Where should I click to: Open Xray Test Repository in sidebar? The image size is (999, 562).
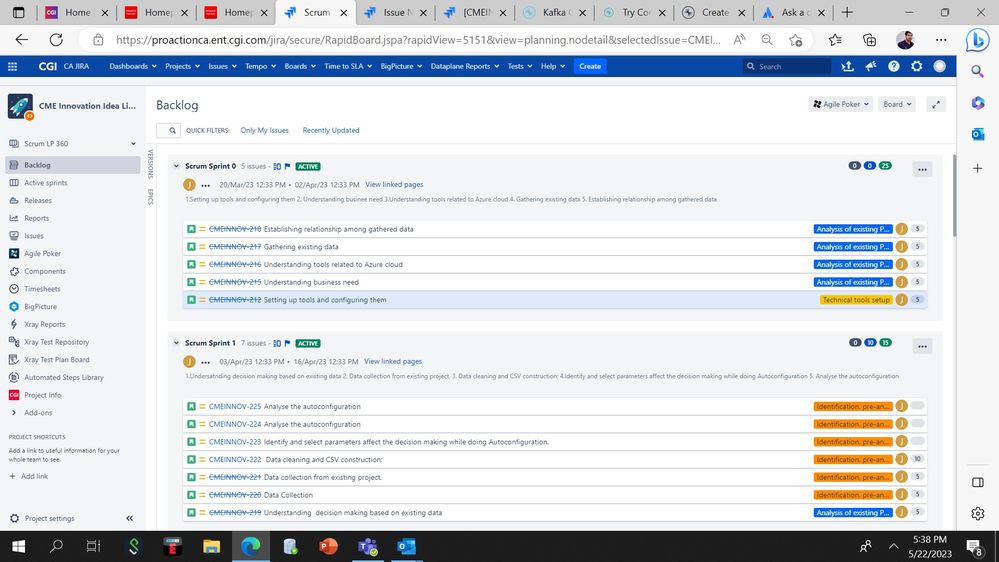[57, 342]
